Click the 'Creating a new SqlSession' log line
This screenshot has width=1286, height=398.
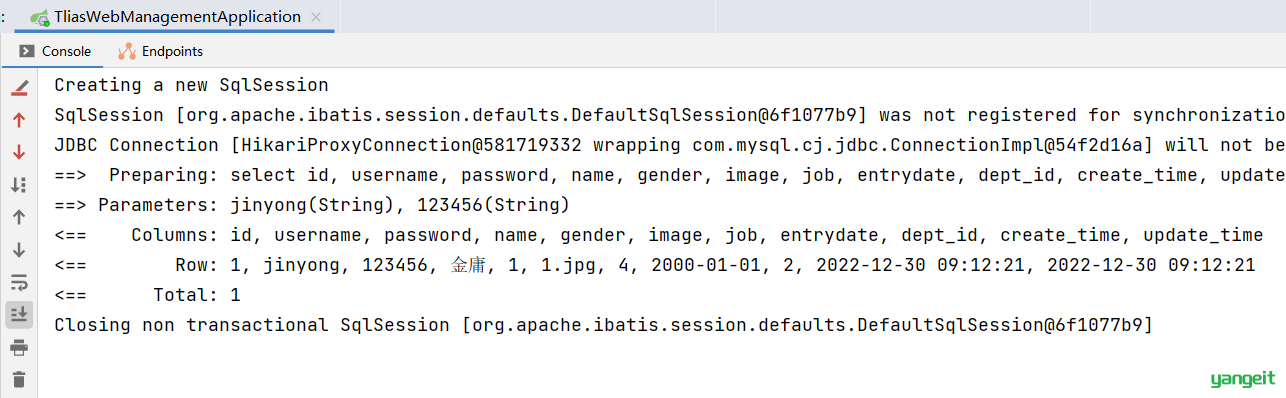click(x=191, y=85)
